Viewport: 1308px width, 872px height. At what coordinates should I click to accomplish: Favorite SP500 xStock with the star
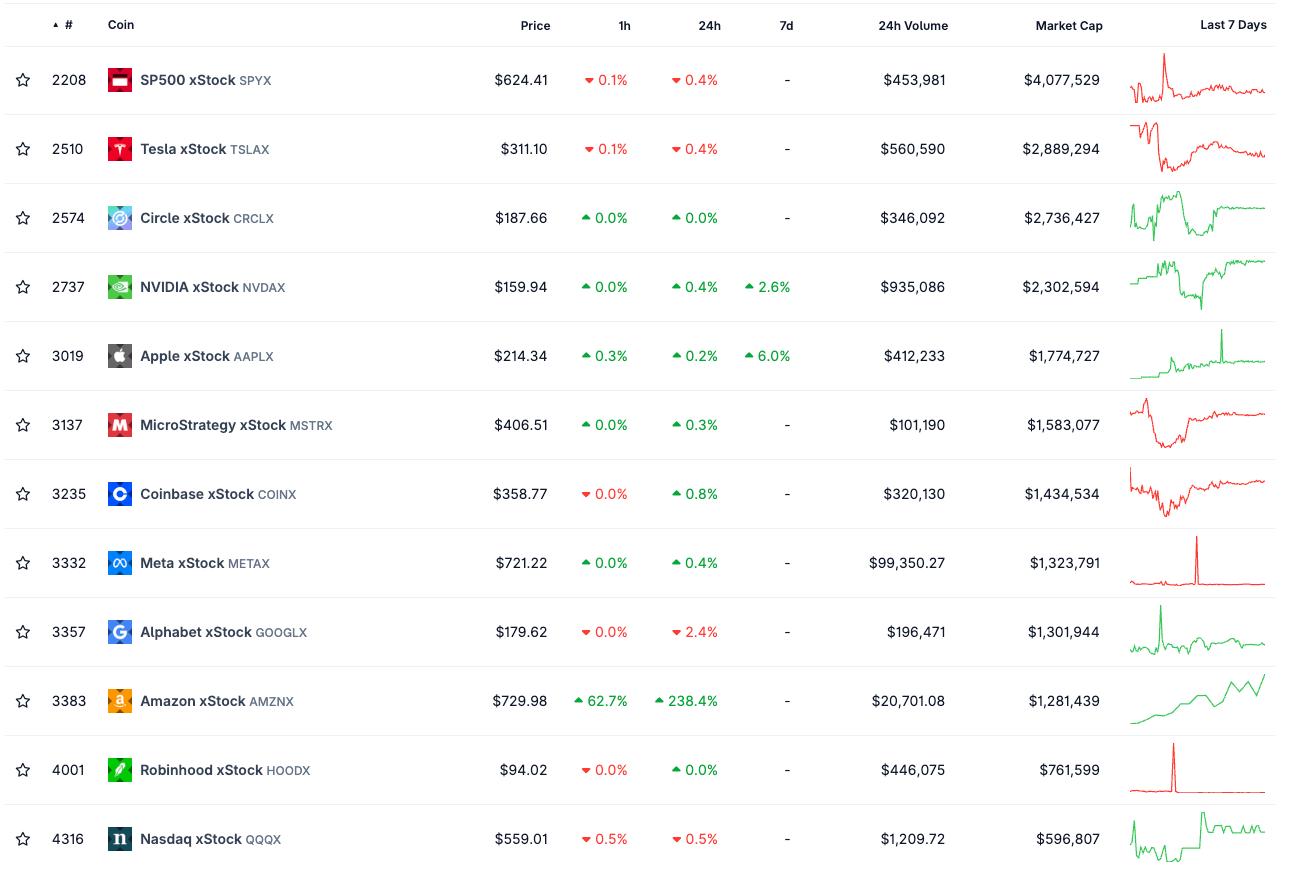point(23,80)
